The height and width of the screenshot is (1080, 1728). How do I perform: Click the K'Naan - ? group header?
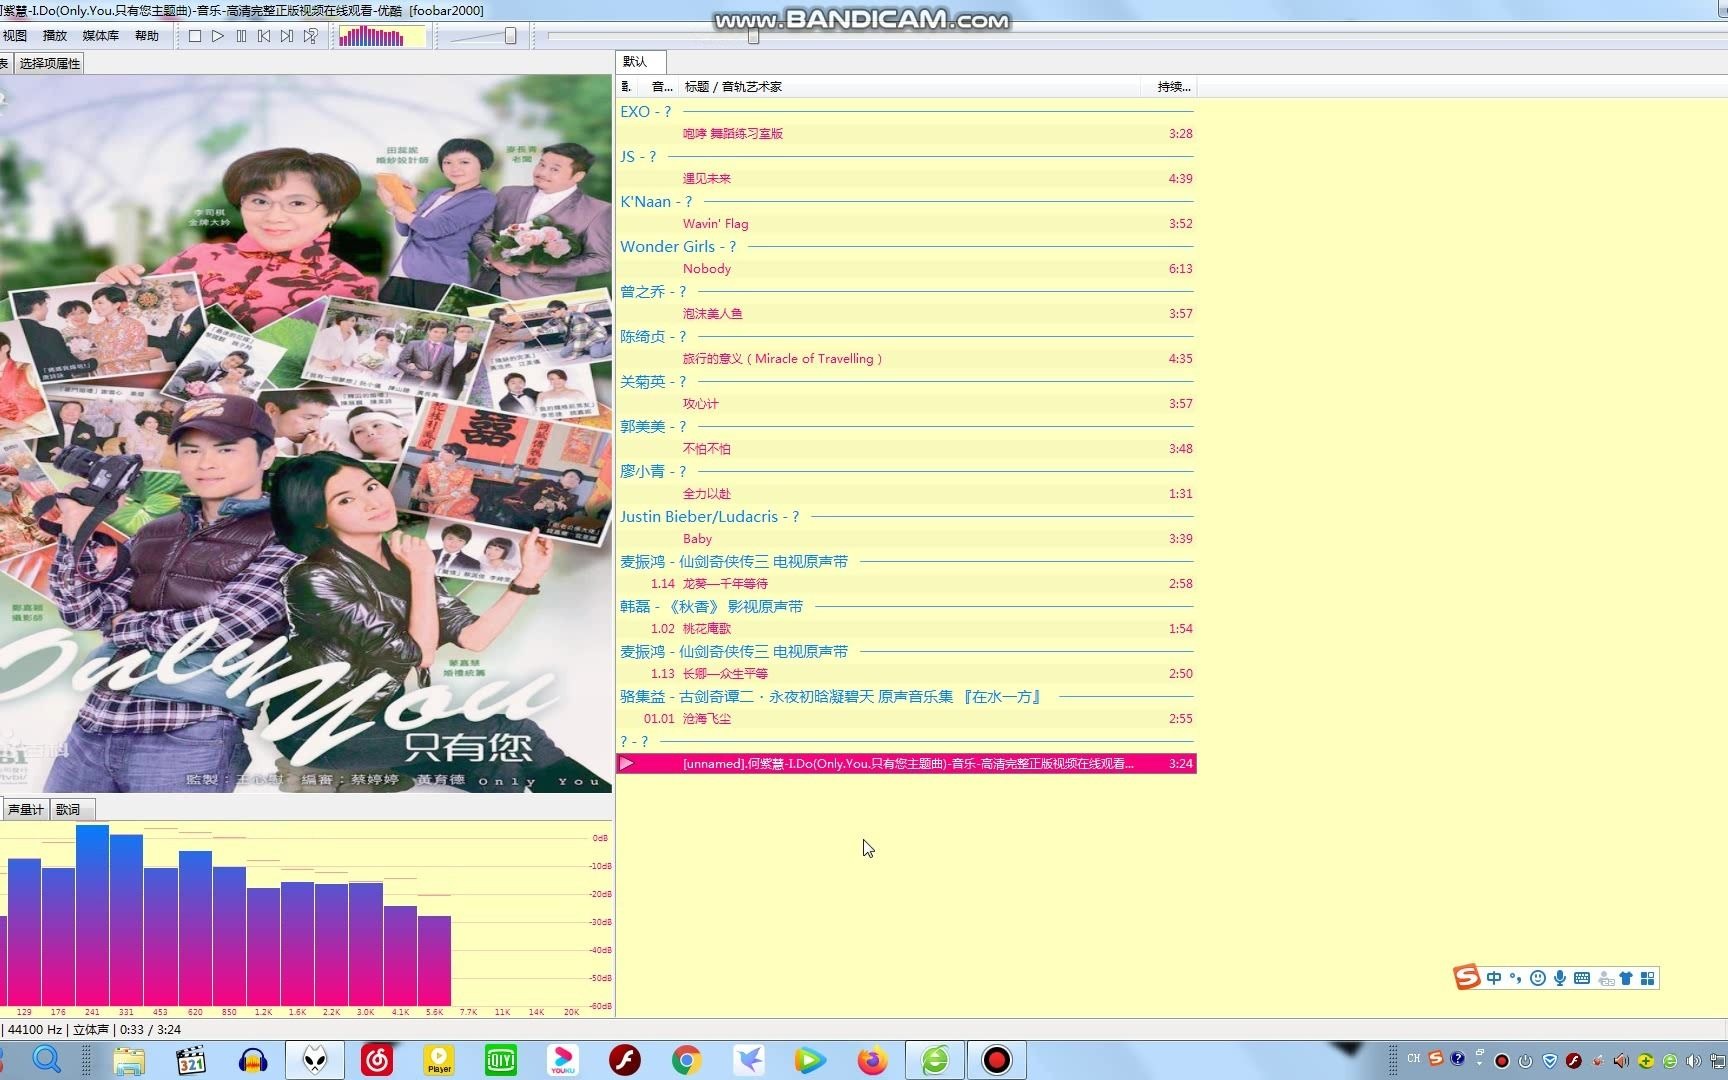point(906,202)
